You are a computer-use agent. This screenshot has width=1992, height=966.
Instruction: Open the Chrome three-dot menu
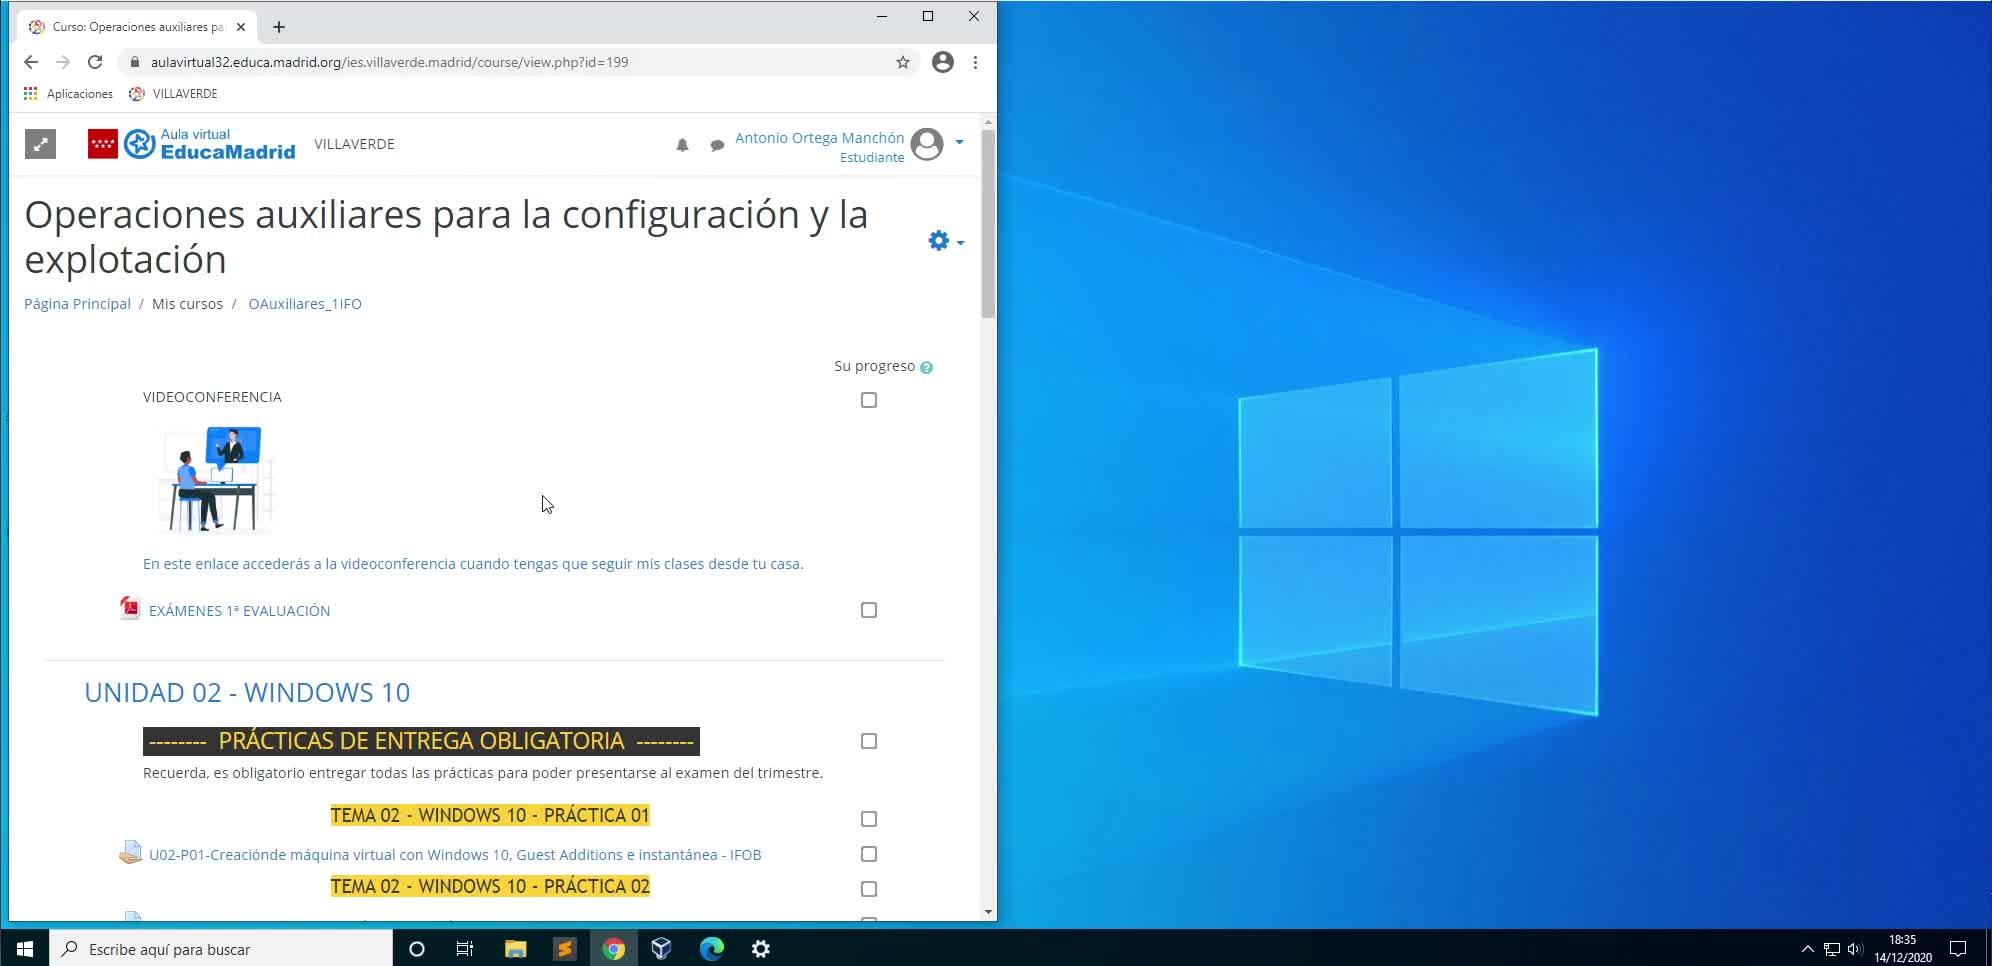click(x=975, y=62)
